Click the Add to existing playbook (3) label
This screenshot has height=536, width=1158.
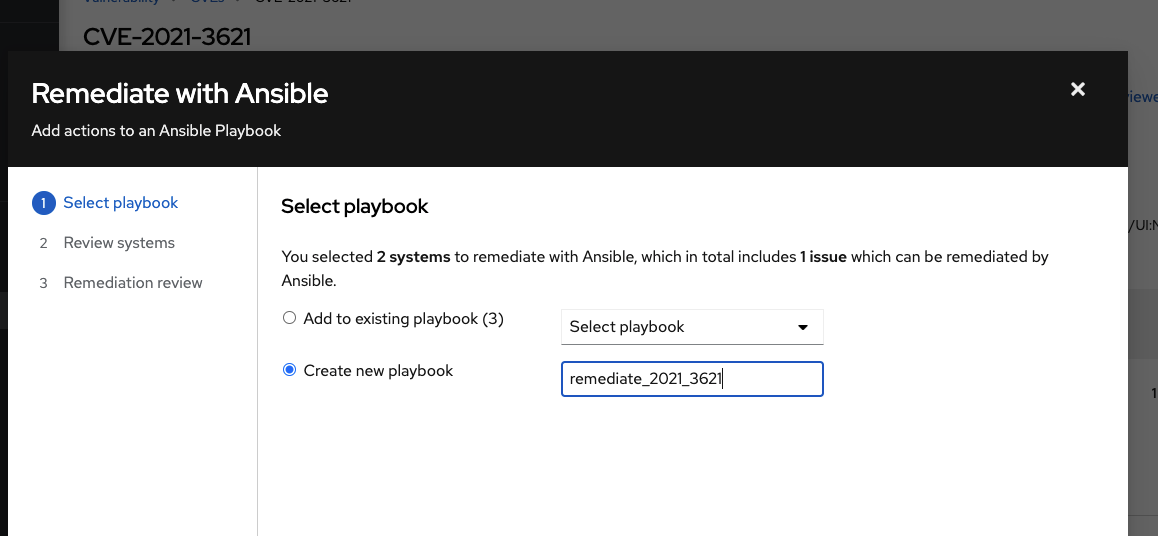point(403,319)
